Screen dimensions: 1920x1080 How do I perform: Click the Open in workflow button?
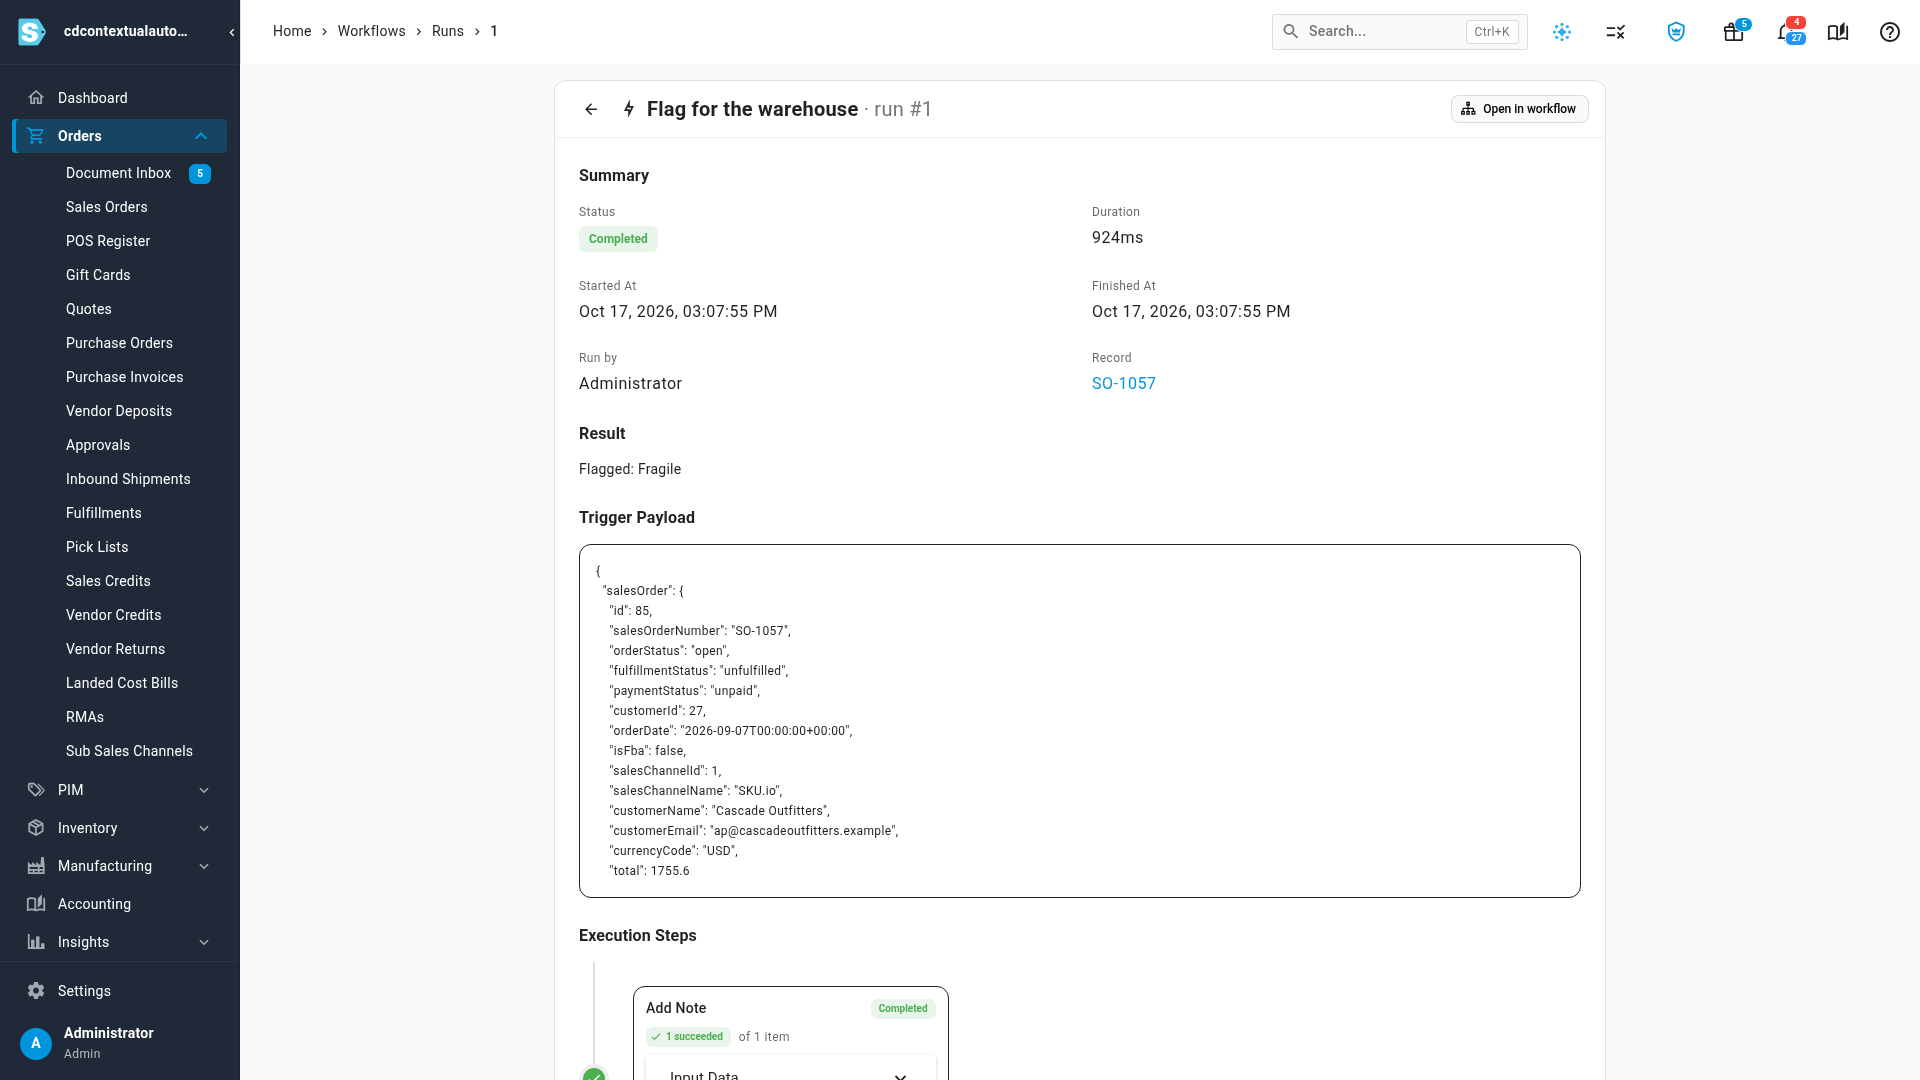pyautogui.click(x=1519, y=109)
